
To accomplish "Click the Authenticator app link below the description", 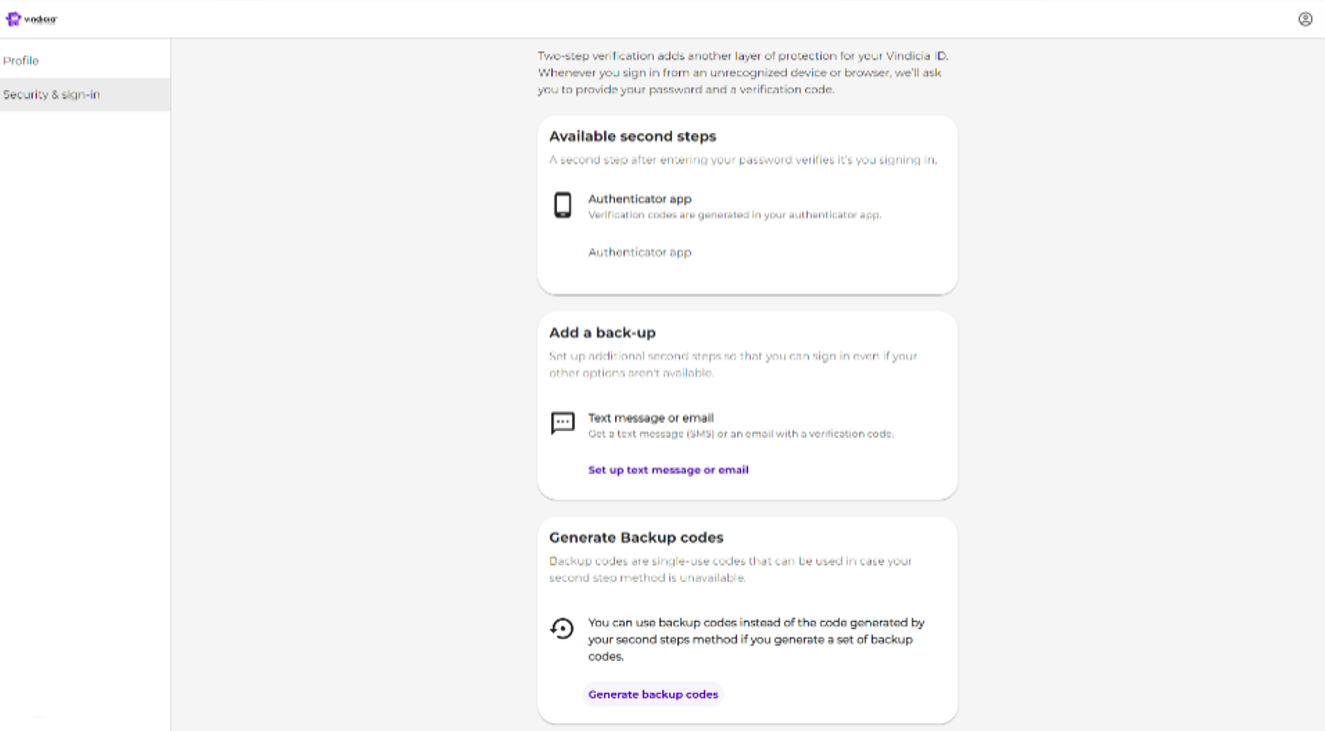I will pyautogui.click(x=640, y=253).
